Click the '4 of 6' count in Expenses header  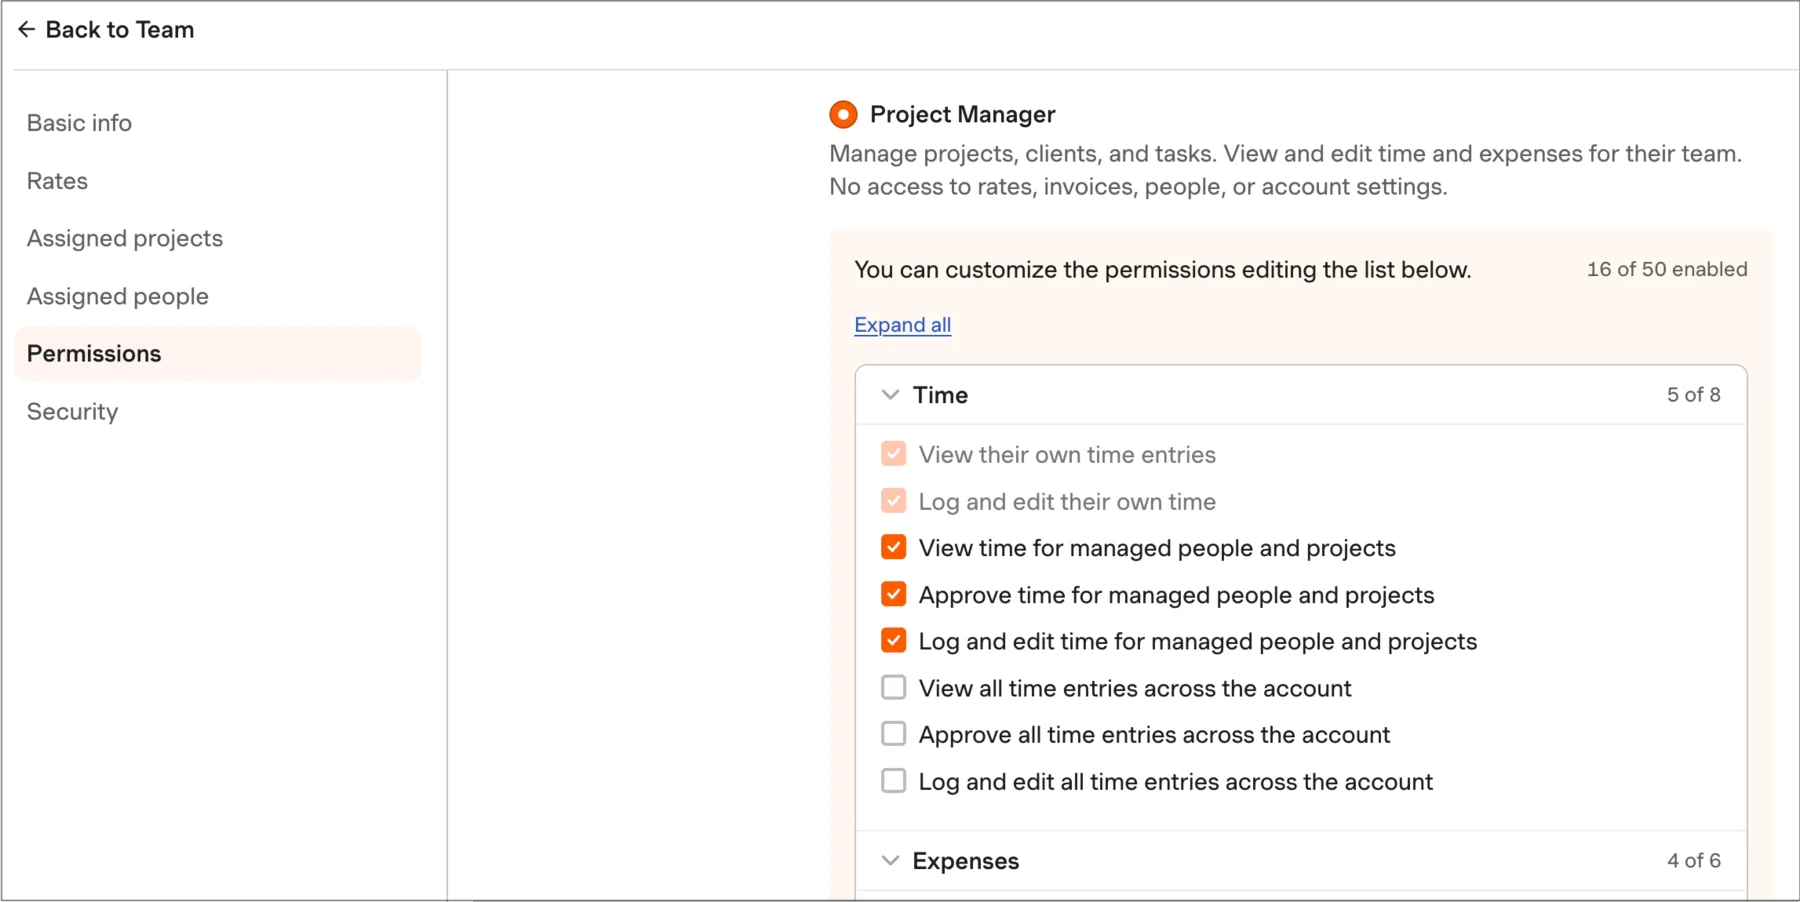1693,861
